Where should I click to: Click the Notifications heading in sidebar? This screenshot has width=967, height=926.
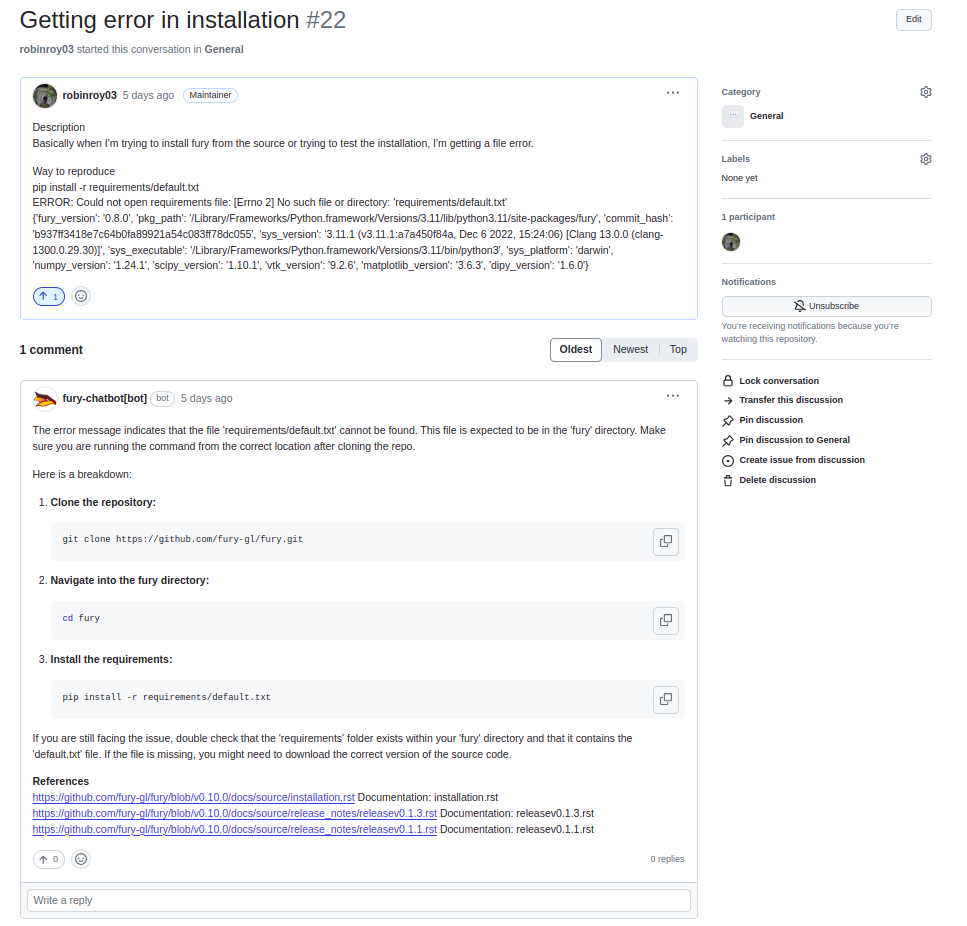(x=749, y=282)
